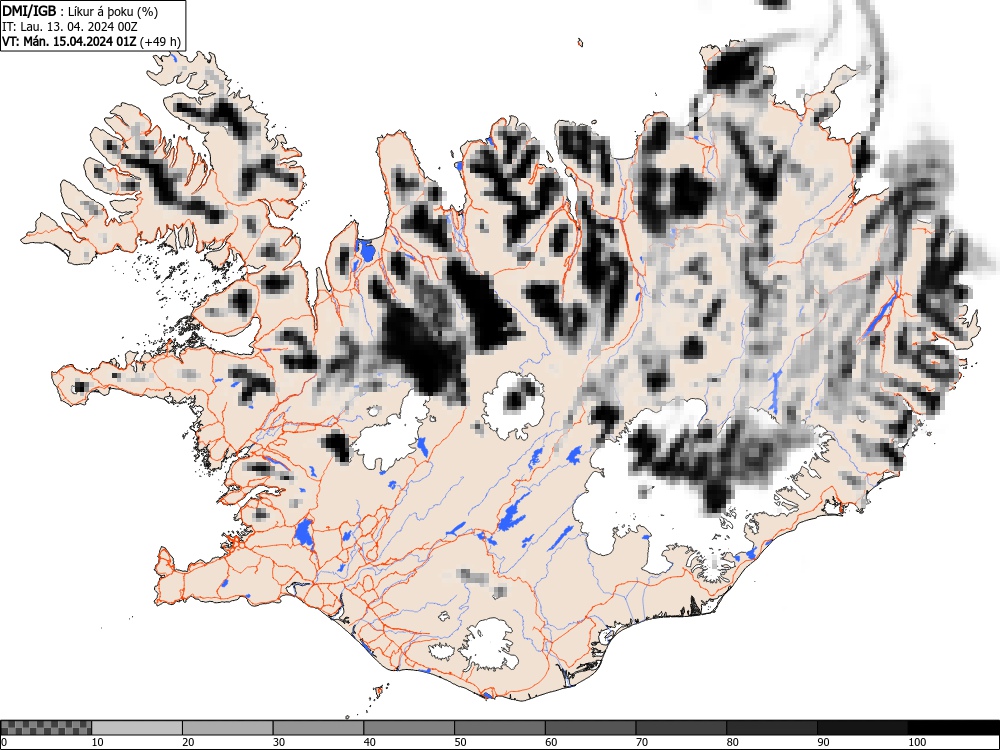The image size is (1000, 750).
Task: Pick the 60-70 dark gray legend swatch
Action: click(591, 727)
